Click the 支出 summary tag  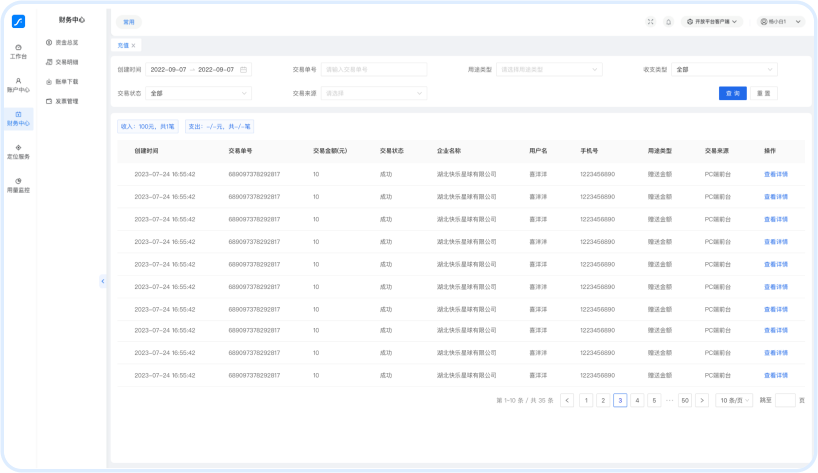pos(219,126)
